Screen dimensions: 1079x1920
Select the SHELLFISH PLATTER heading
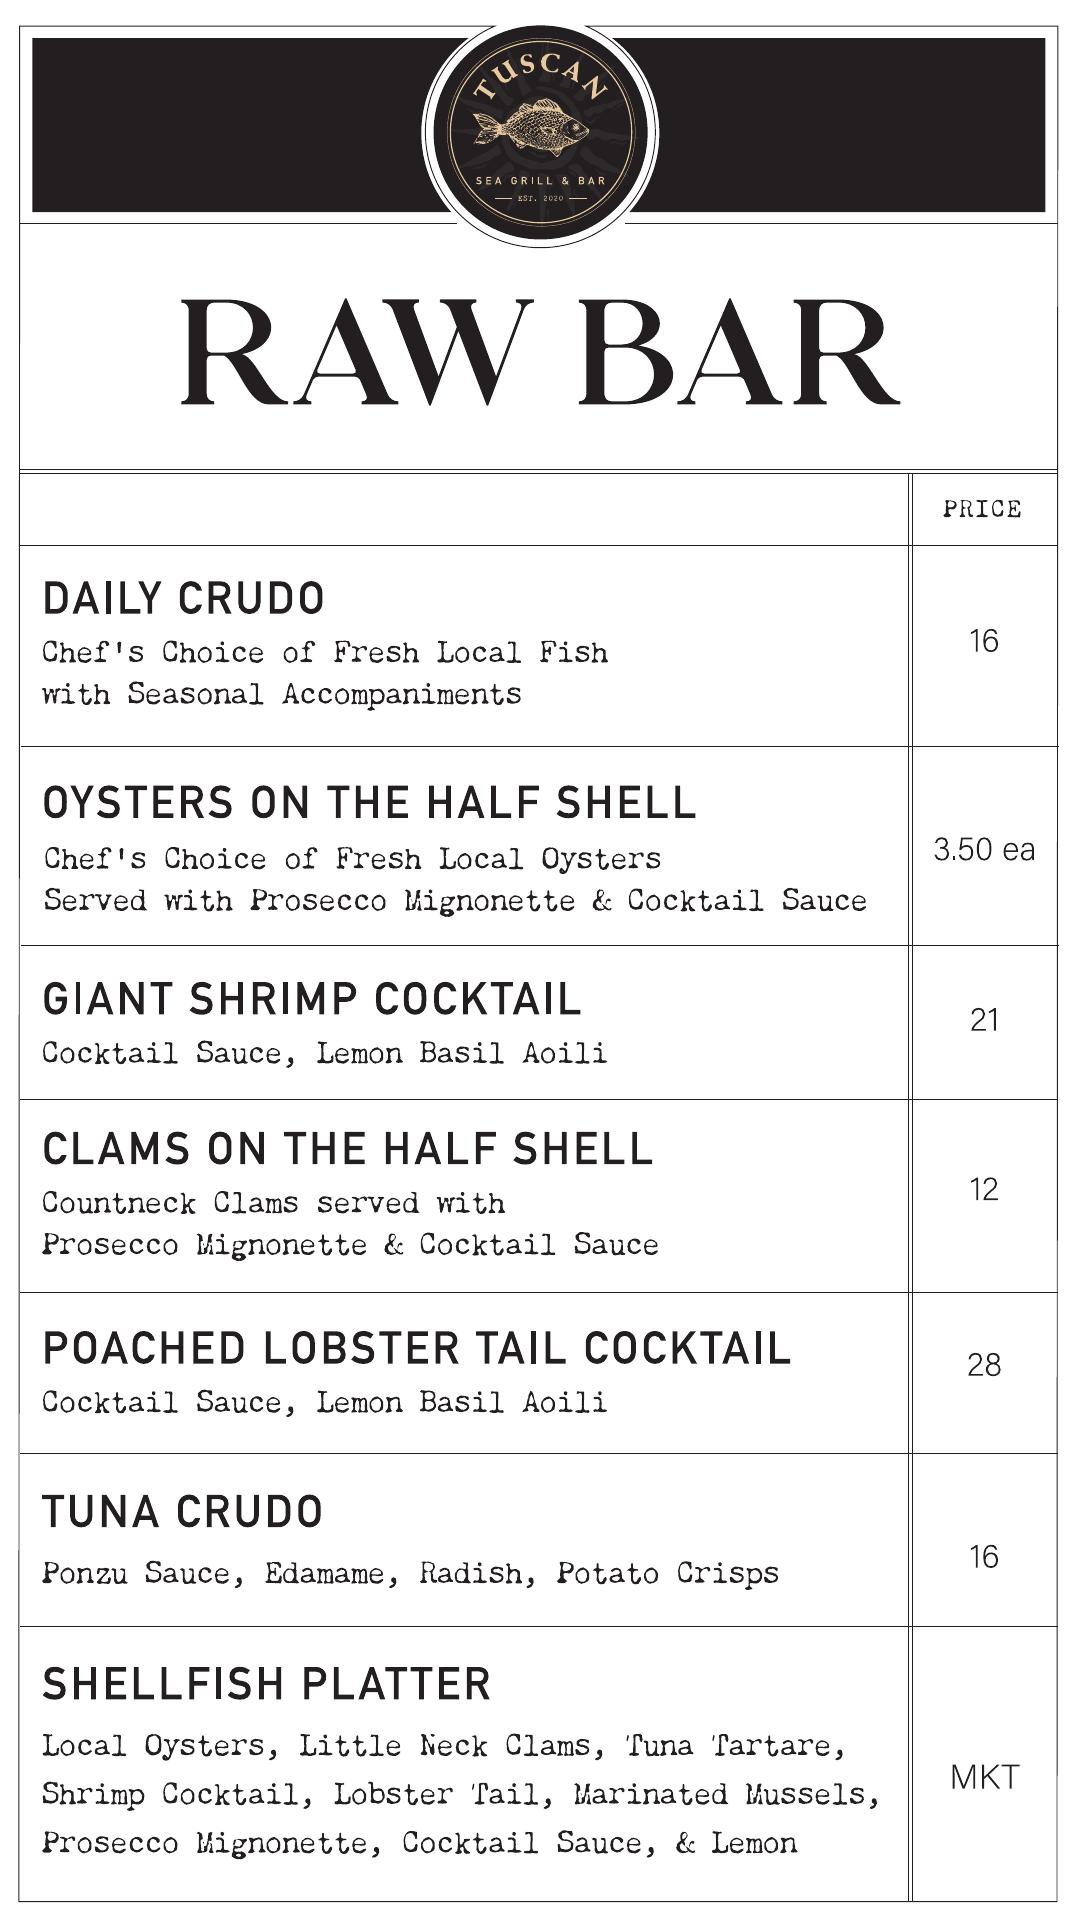(267, 1684)
